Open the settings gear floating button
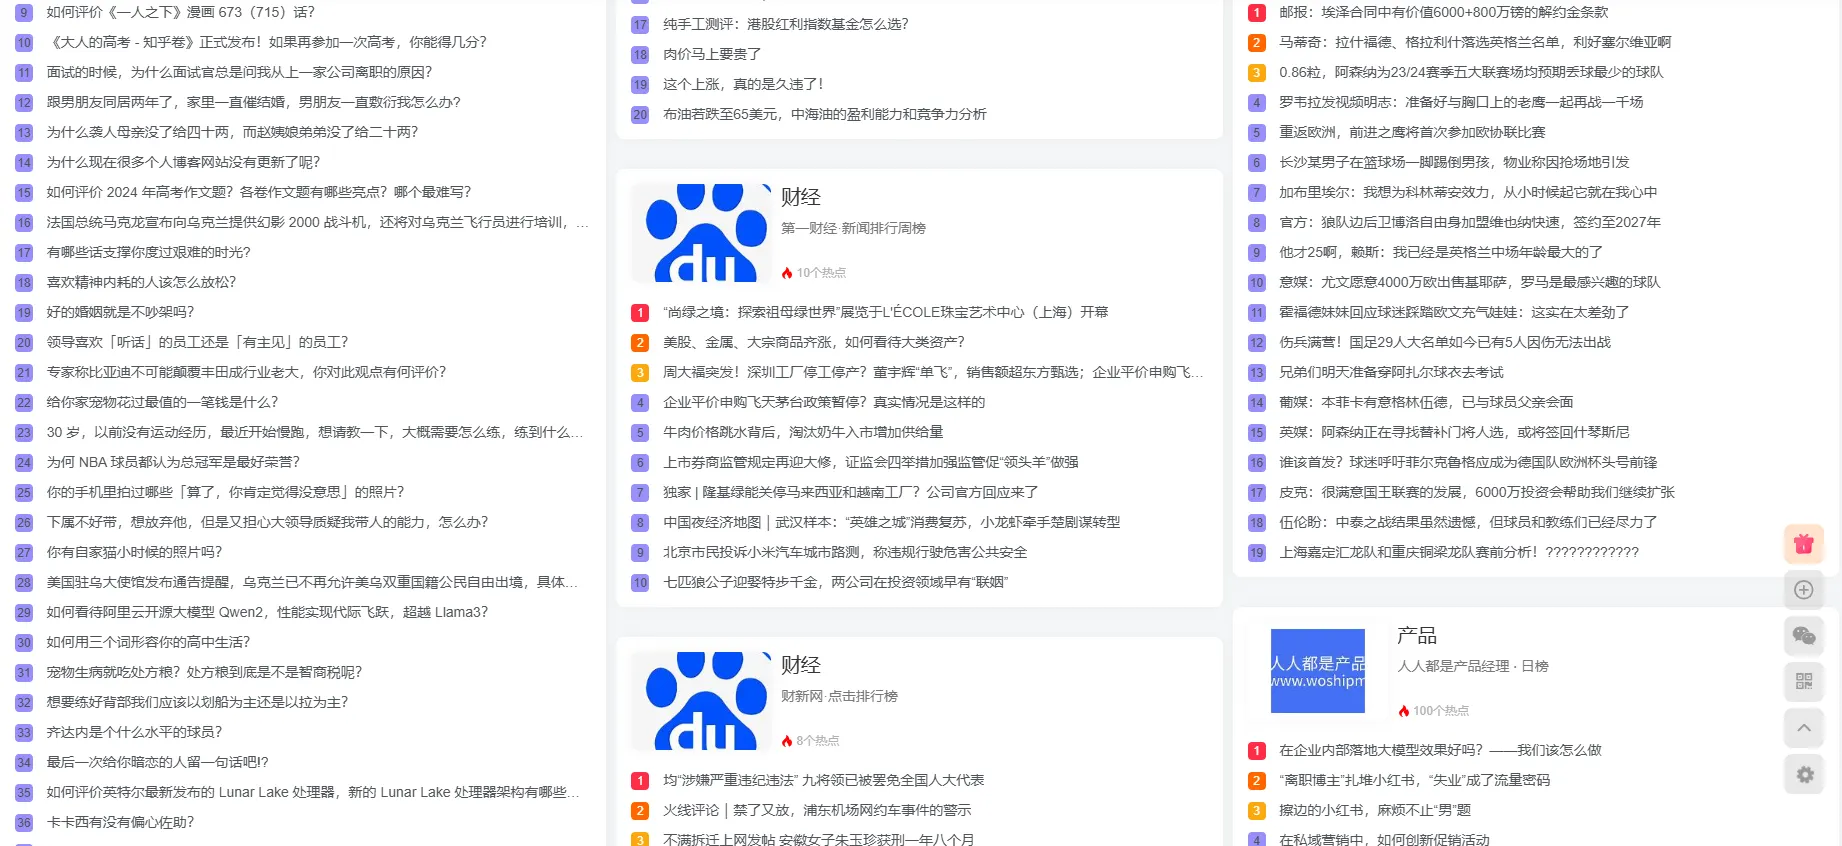This screenshot has width=1842, height=846. click(1804, 774)
